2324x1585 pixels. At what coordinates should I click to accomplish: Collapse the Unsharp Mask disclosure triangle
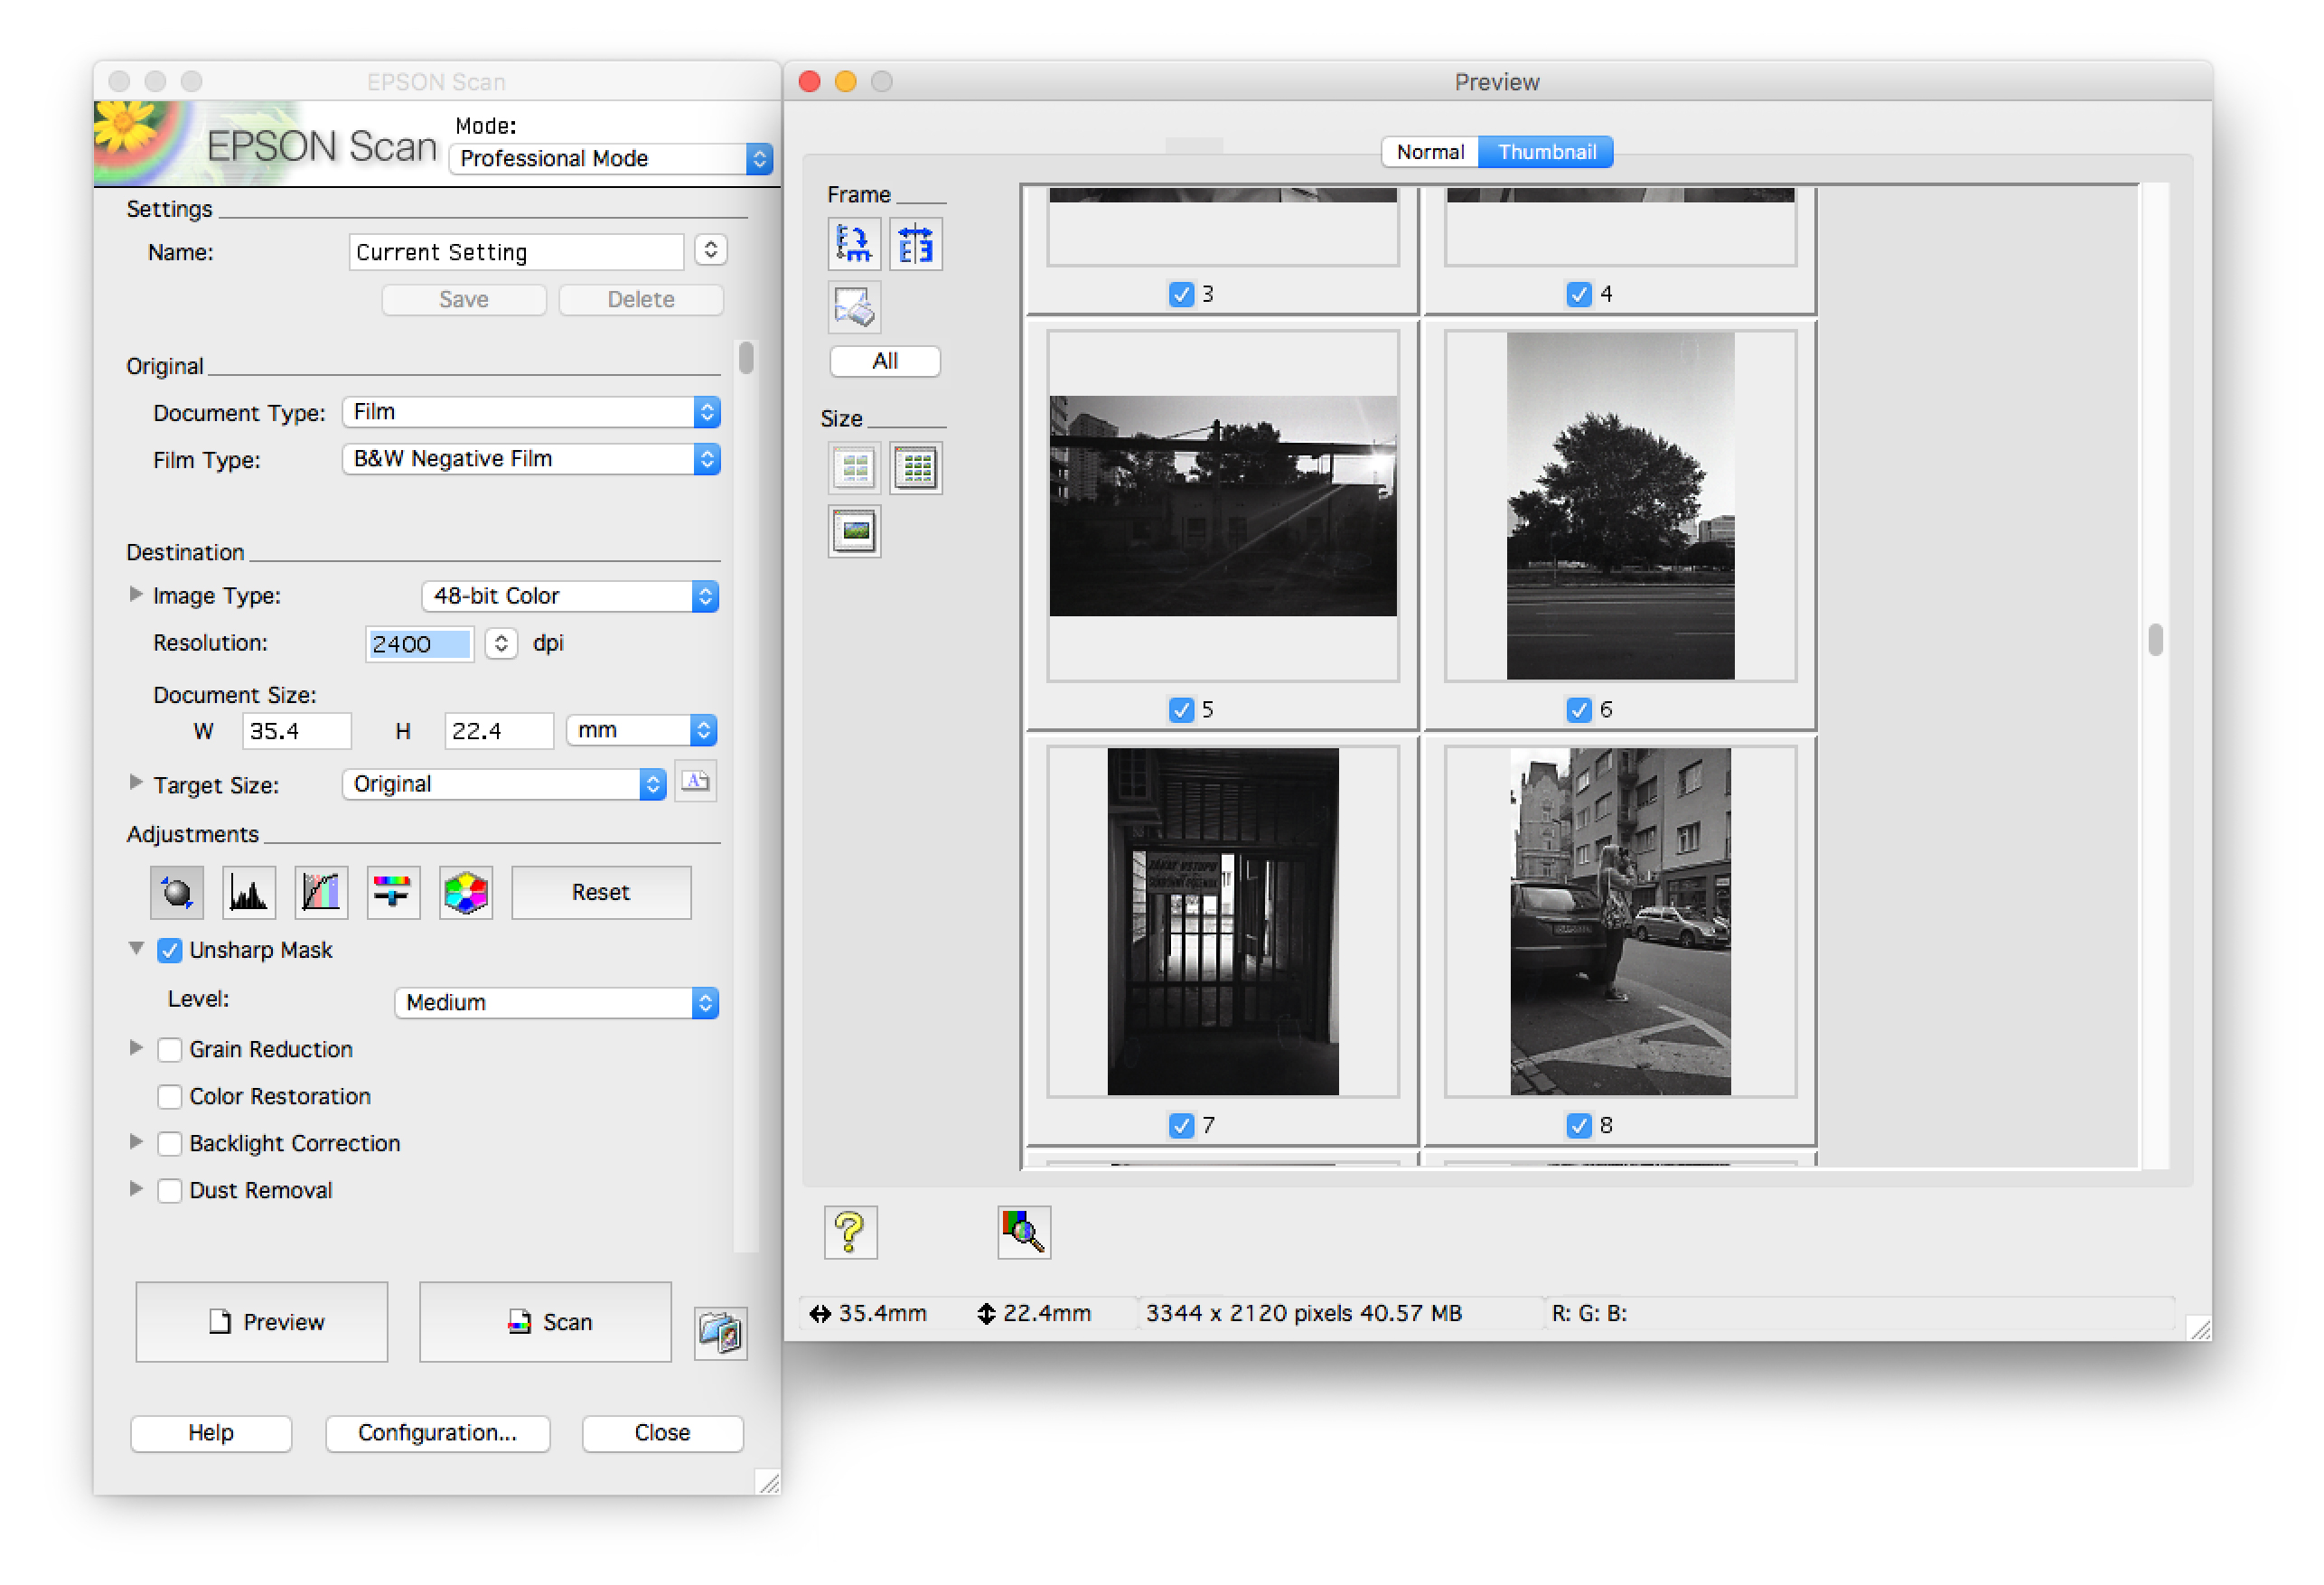136,948
